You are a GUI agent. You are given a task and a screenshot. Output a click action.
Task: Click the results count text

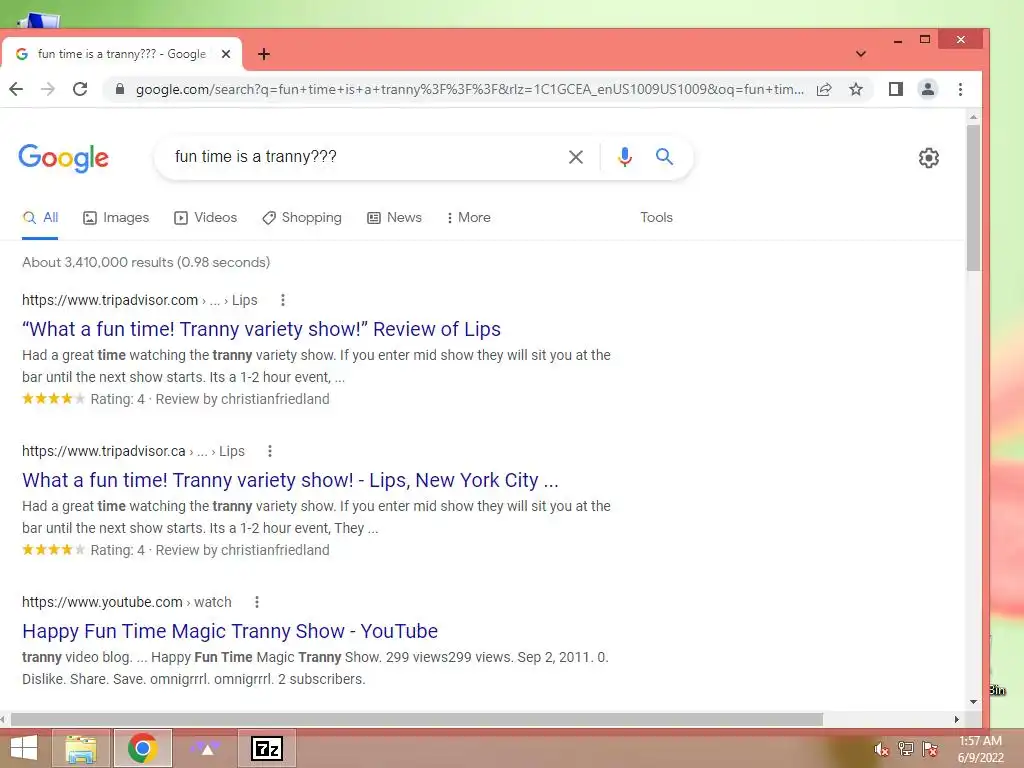click(146, 263)
